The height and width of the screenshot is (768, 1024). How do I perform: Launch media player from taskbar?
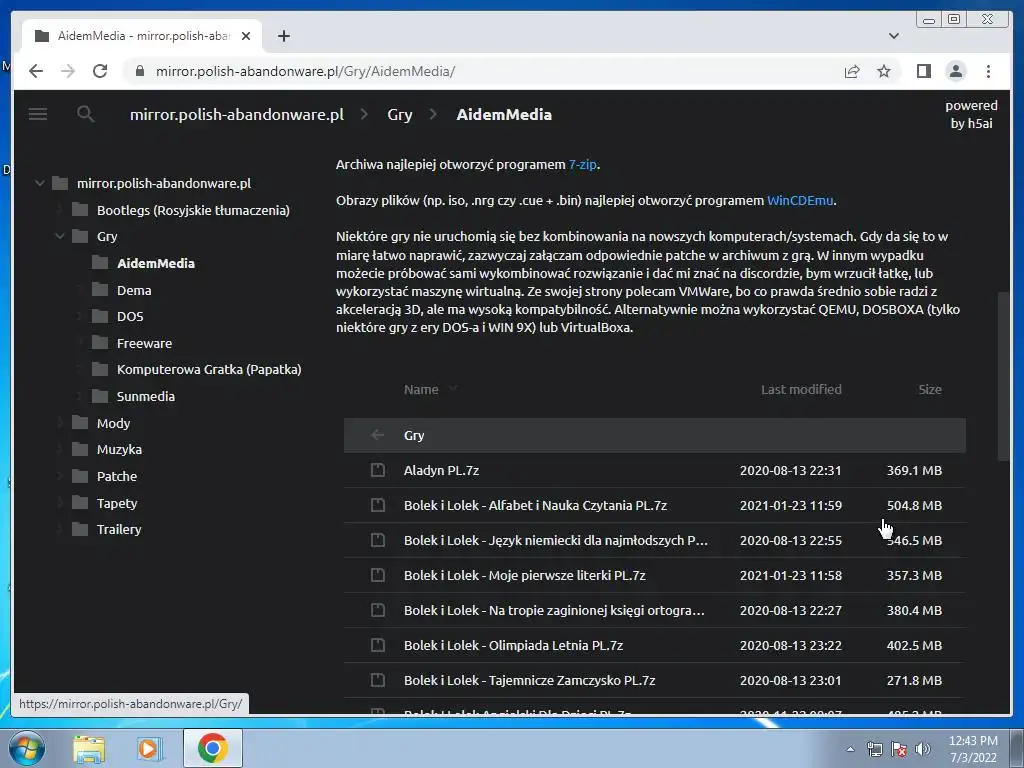[150, 748]
